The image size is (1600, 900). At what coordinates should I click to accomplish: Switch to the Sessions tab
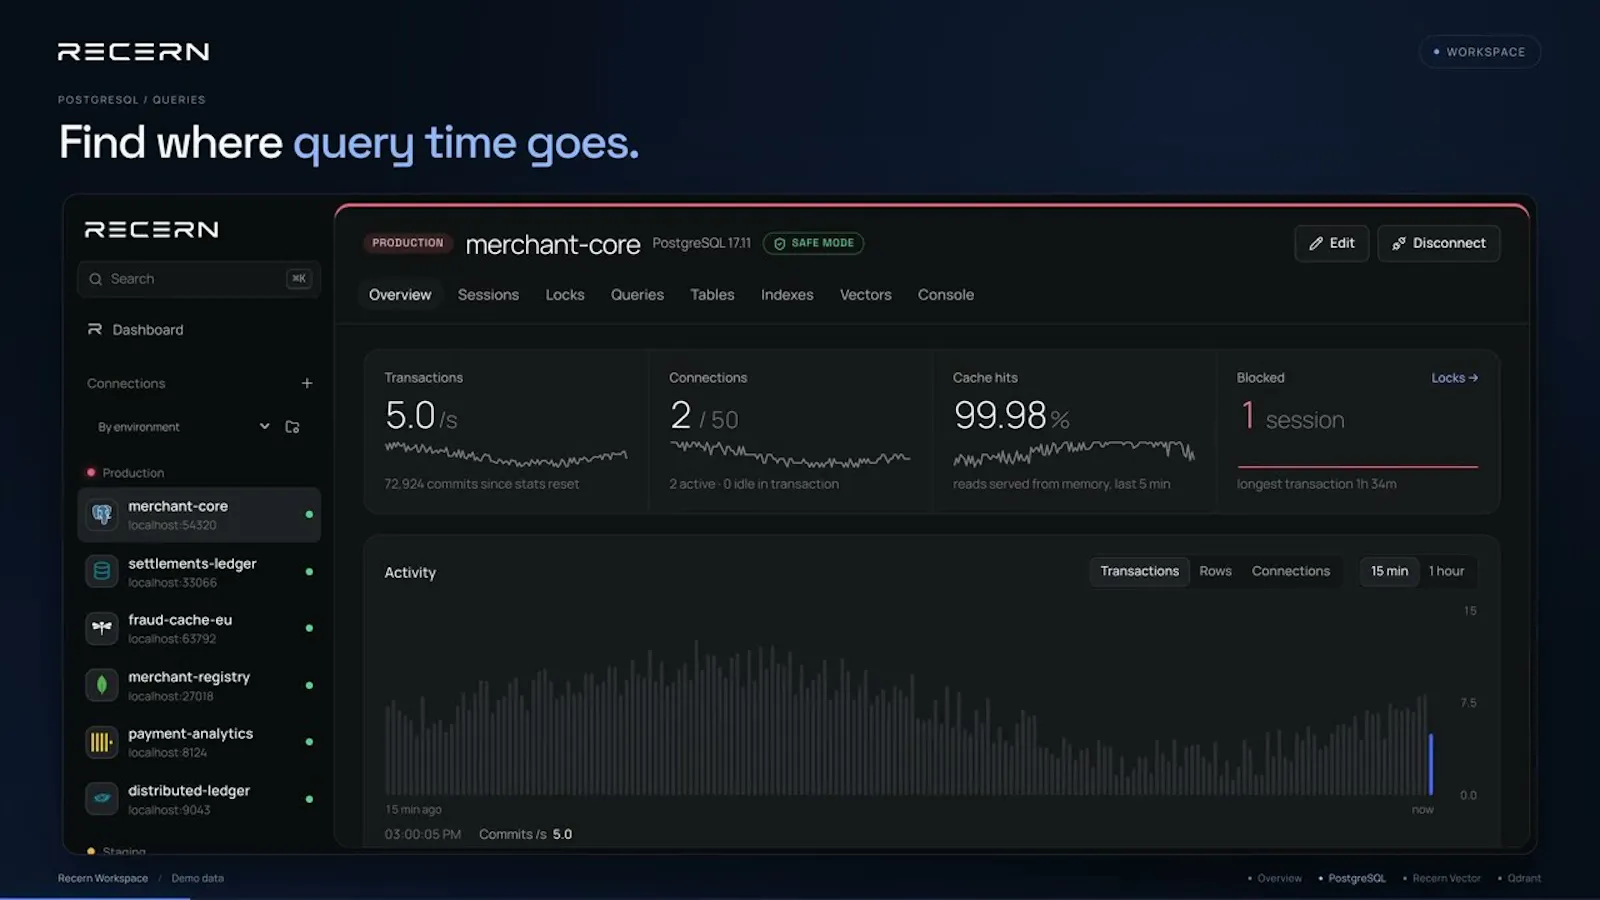tap(488, 295)
